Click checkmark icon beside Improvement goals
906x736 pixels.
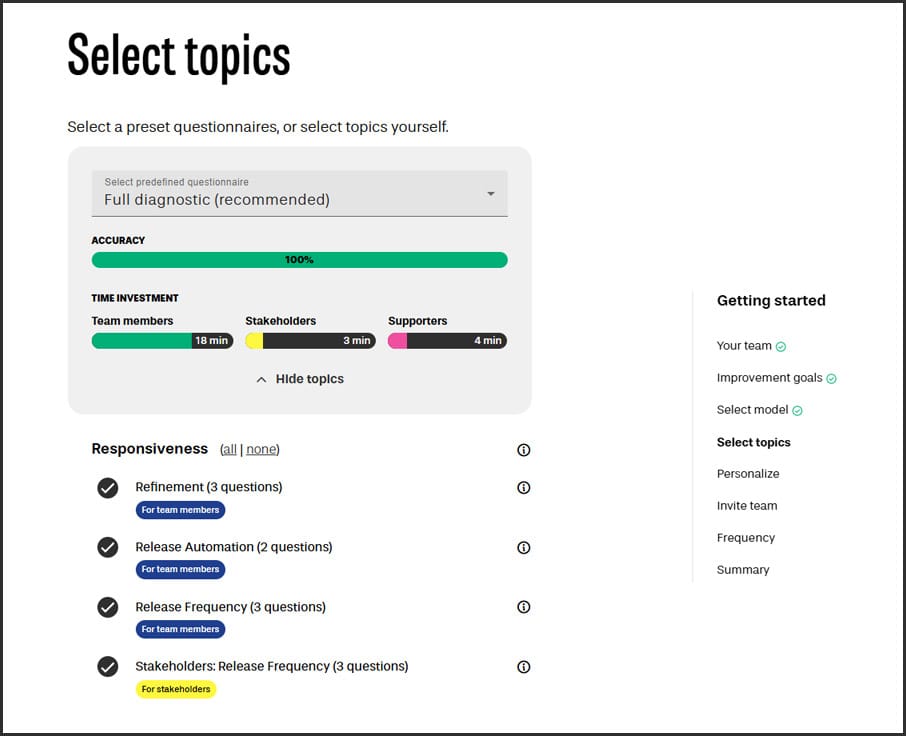(831, 379)
